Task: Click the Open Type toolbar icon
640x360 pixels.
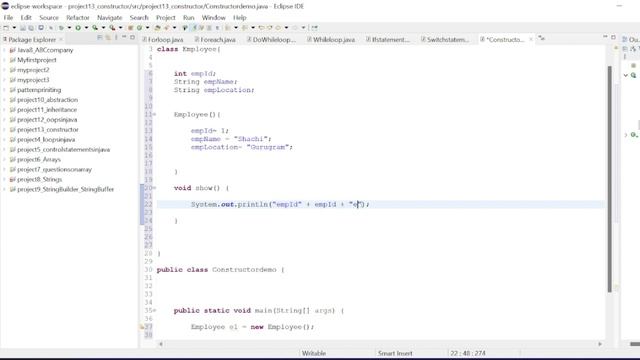Action: [157, 28]
